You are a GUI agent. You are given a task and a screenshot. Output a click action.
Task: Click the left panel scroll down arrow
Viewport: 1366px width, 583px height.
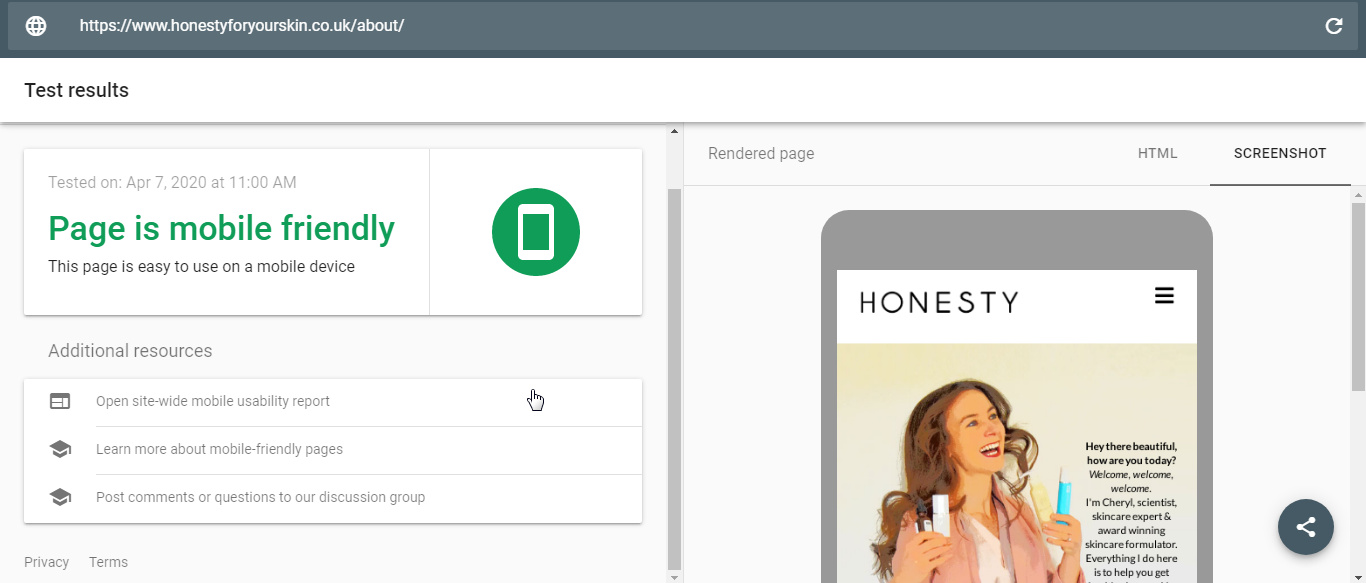(x=674, y=576)
